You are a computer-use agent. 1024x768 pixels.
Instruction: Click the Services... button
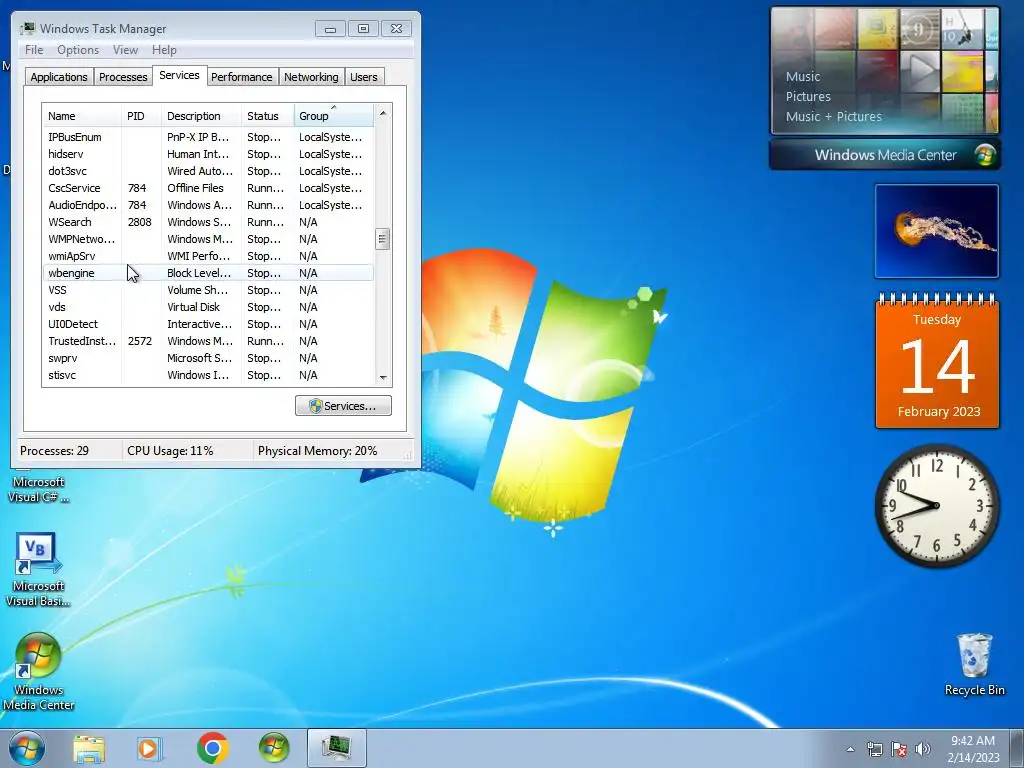344,406
